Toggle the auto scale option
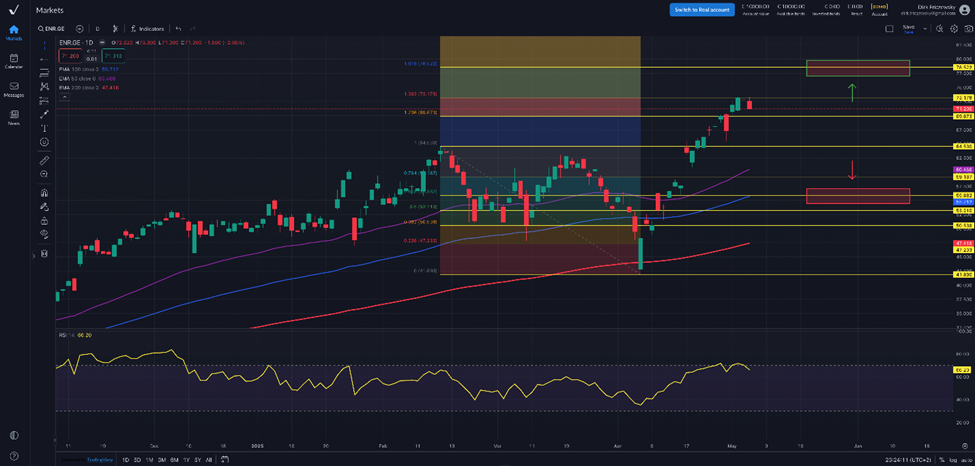The width and height of the screenshot is (975, 466). coord(964,459)
